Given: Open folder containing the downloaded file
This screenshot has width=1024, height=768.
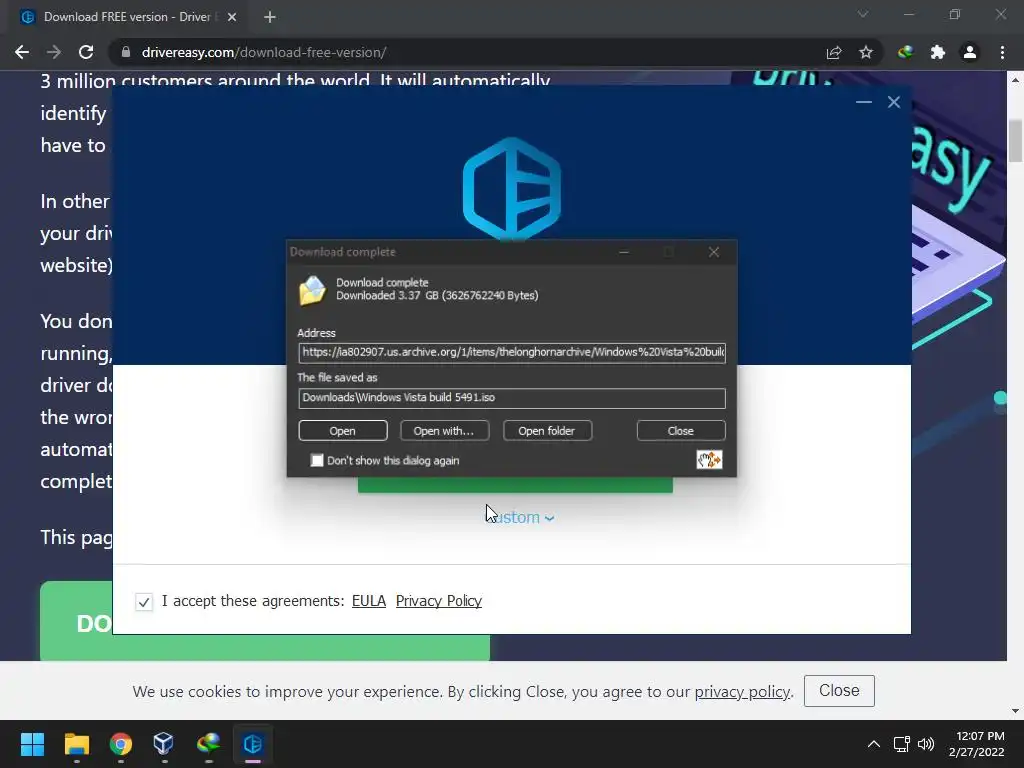Looking at the screenshot, I should [x=547, y=431].
